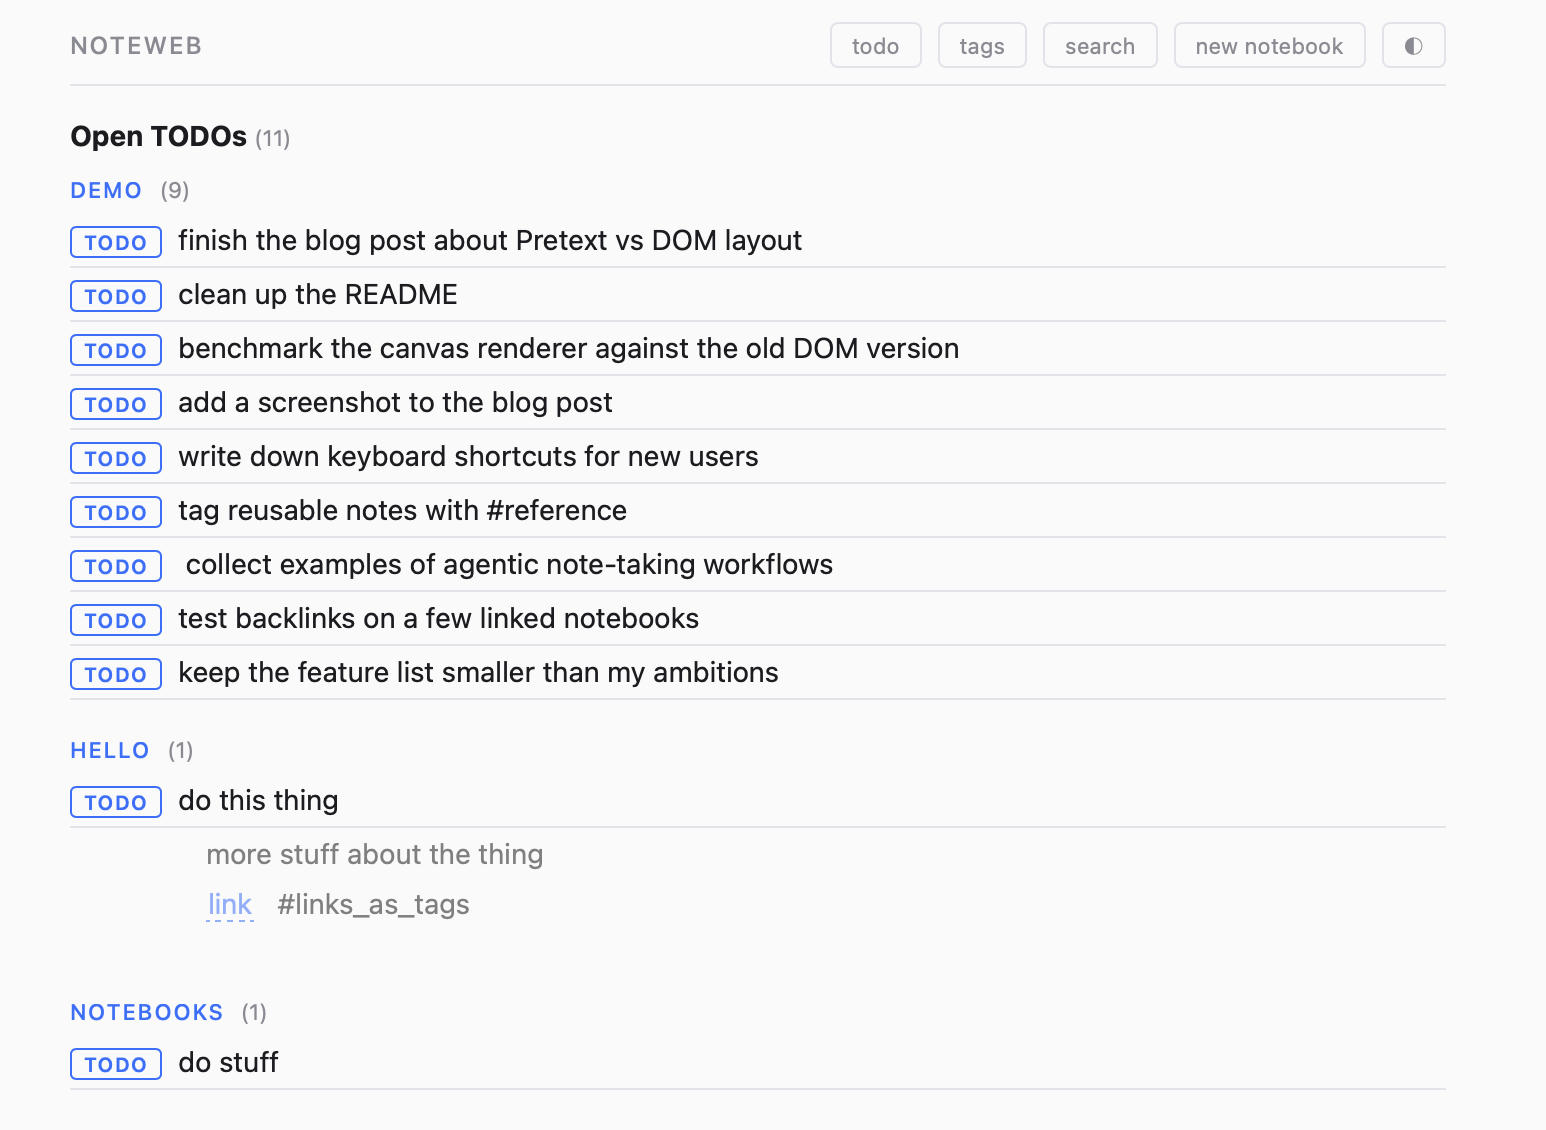Toggle TODO badge for 'do stuff'

pos(116,1064)
